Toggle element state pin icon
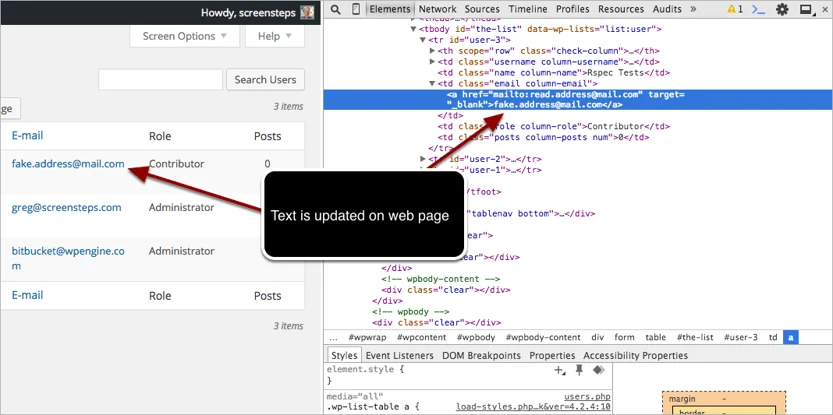Screen dimensions: 833x415 point(580,370)
